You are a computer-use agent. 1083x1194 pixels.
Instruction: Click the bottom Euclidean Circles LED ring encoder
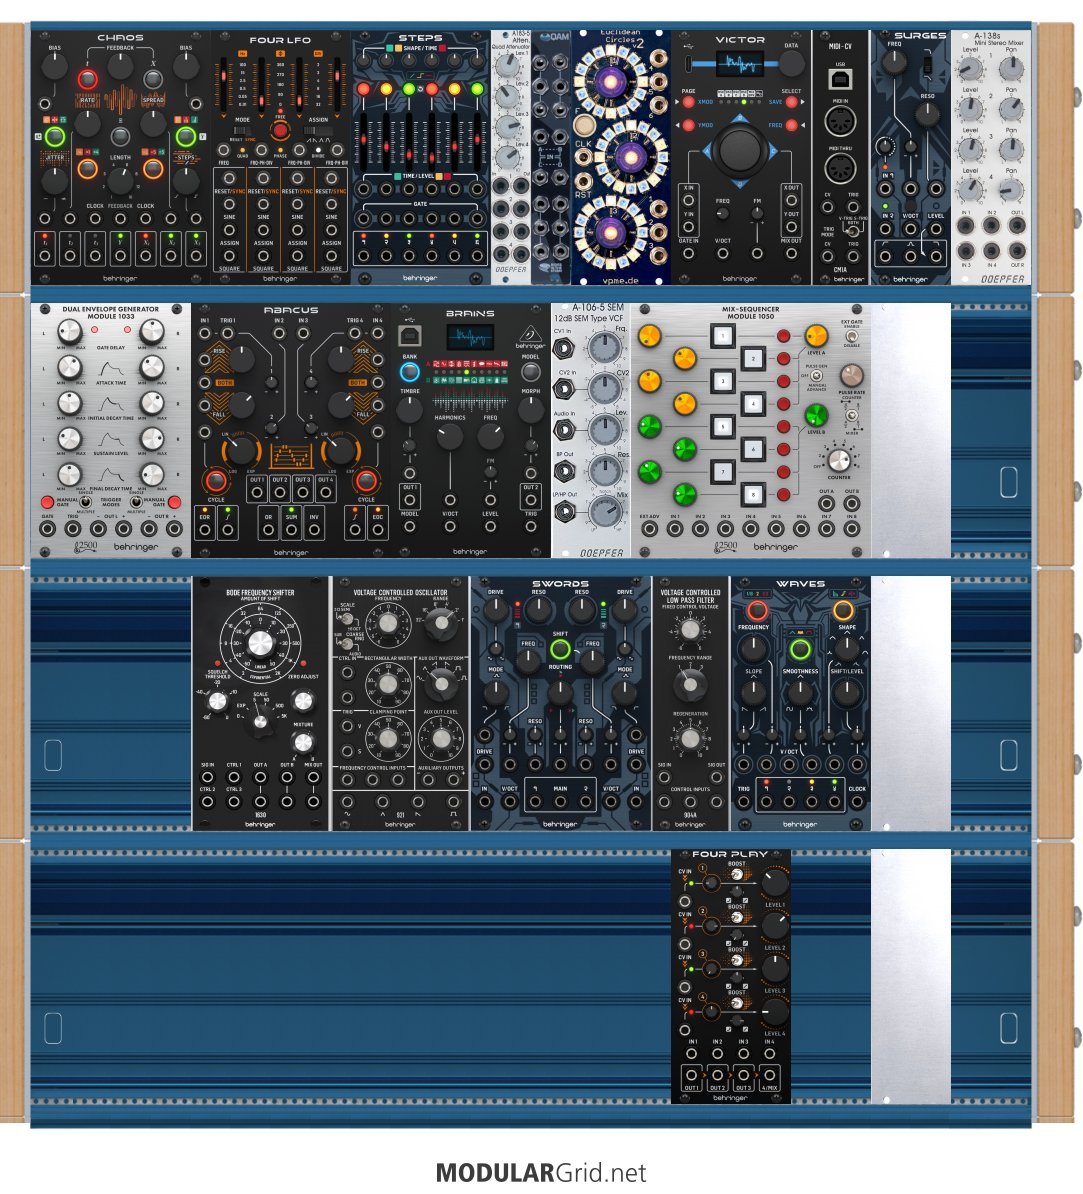[610, 232]
